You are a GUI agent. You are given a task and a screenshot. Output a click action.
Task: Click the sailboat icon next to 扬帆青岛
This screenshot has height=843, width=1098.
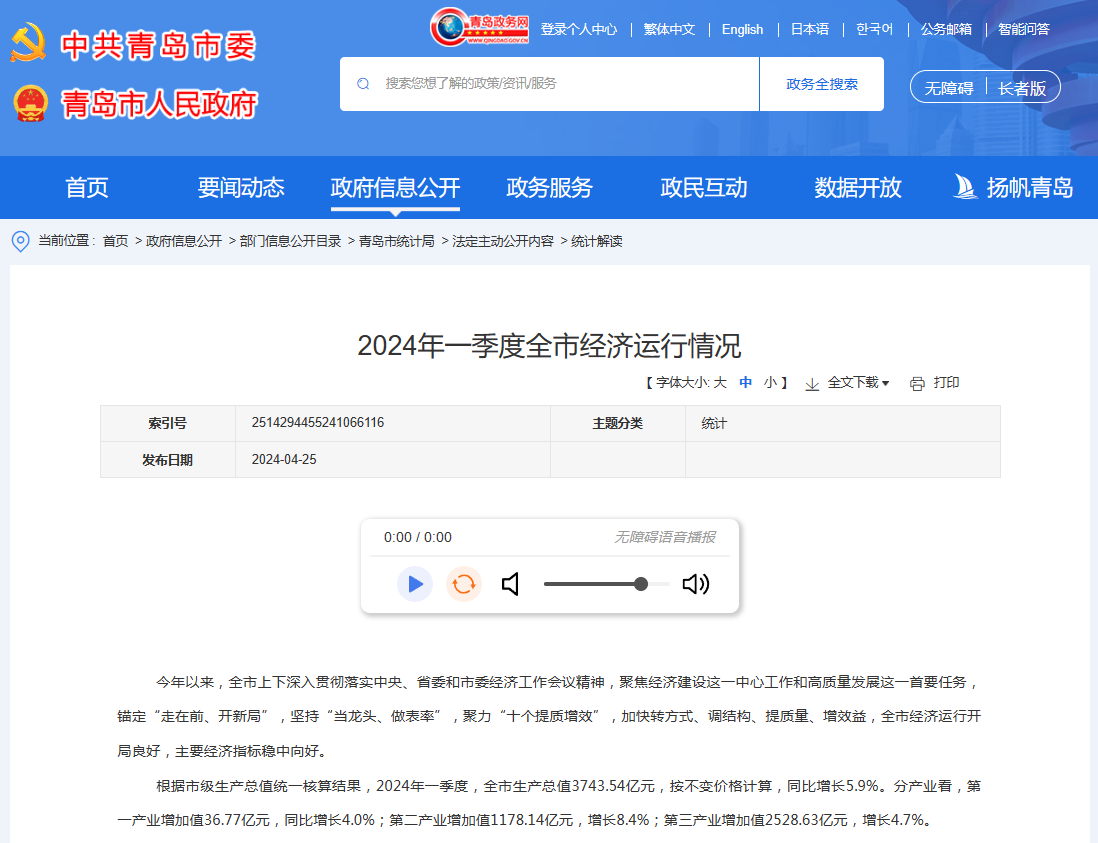pos(965,187)
